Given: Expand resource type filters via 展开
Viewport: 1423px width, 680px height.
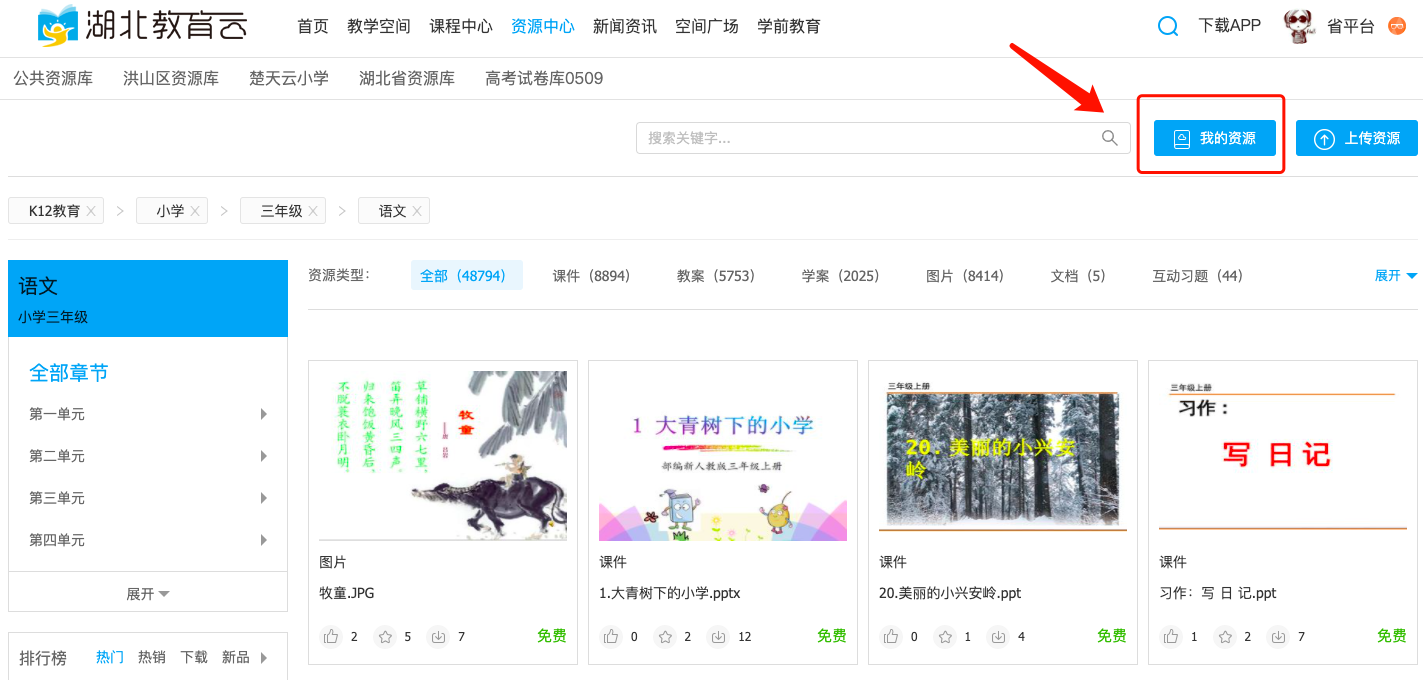Looking at the screenshot, I should tap(1396, 276).
